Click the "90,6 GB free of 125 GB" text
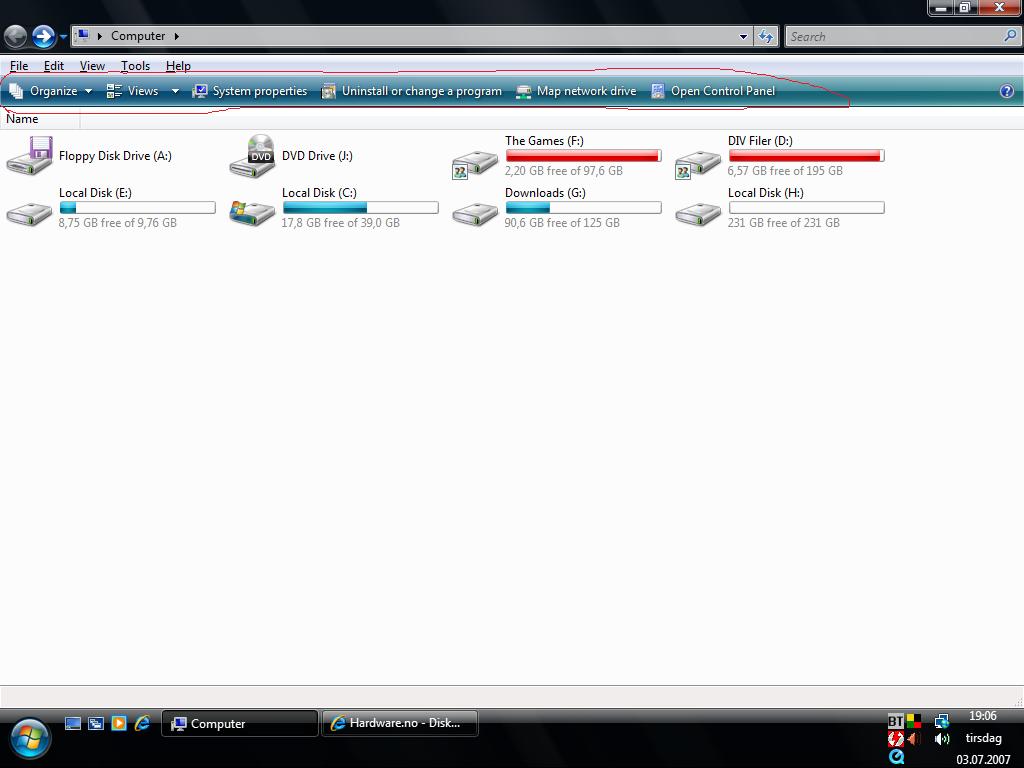1024x768 pixels. (562, 223)
